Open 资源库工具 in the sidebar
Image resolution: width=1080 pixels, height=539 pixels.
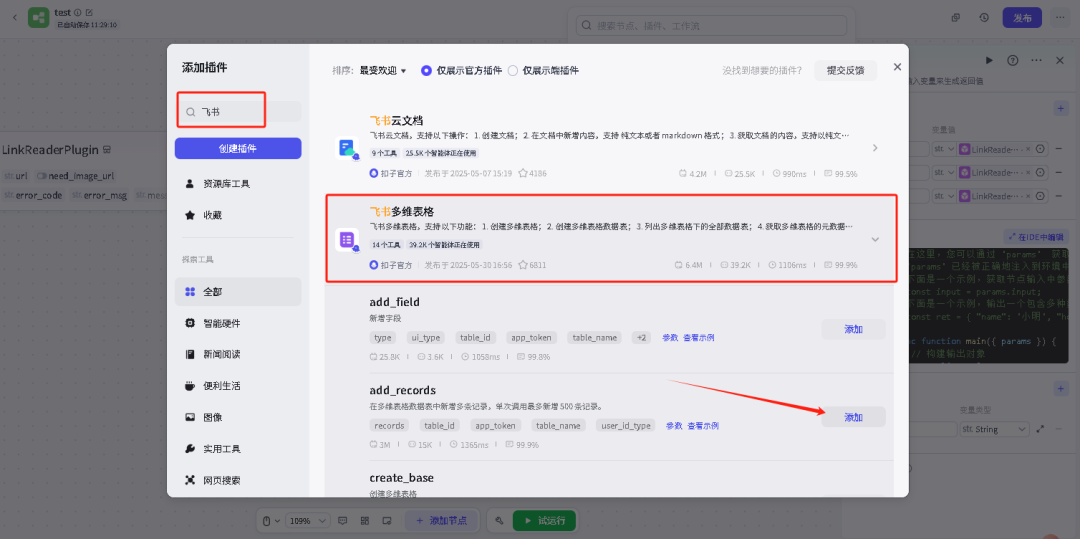click(238, 184)
